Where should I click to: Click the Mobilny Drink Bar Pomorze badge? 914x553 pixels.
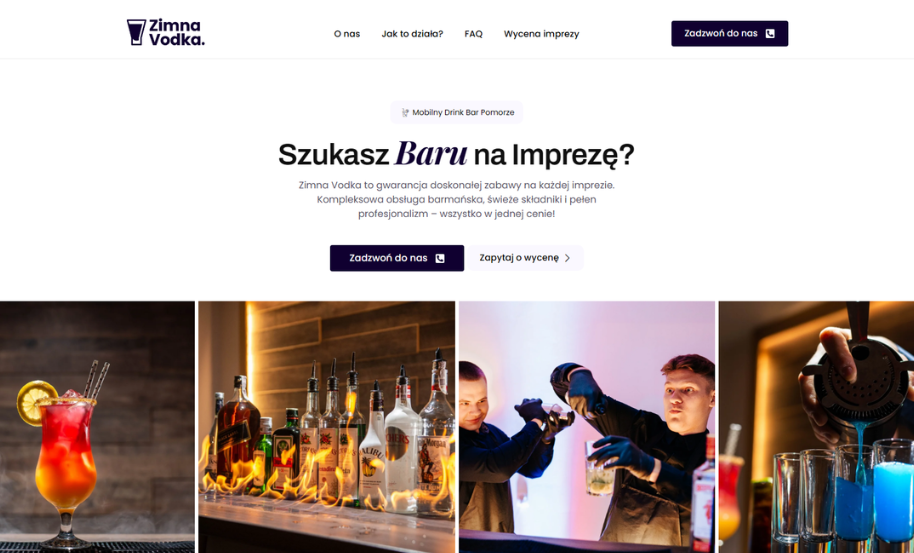[x=456, y=112]
